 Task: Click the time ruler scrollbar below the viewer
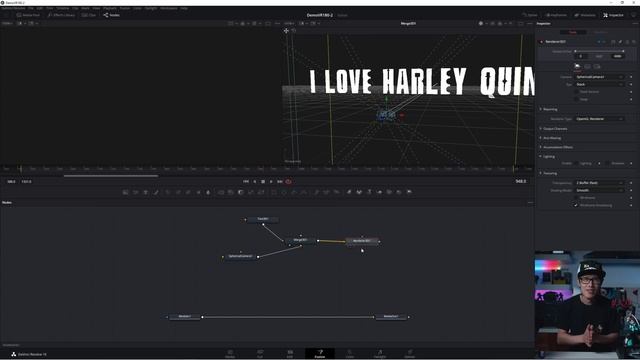click(111, 176)
